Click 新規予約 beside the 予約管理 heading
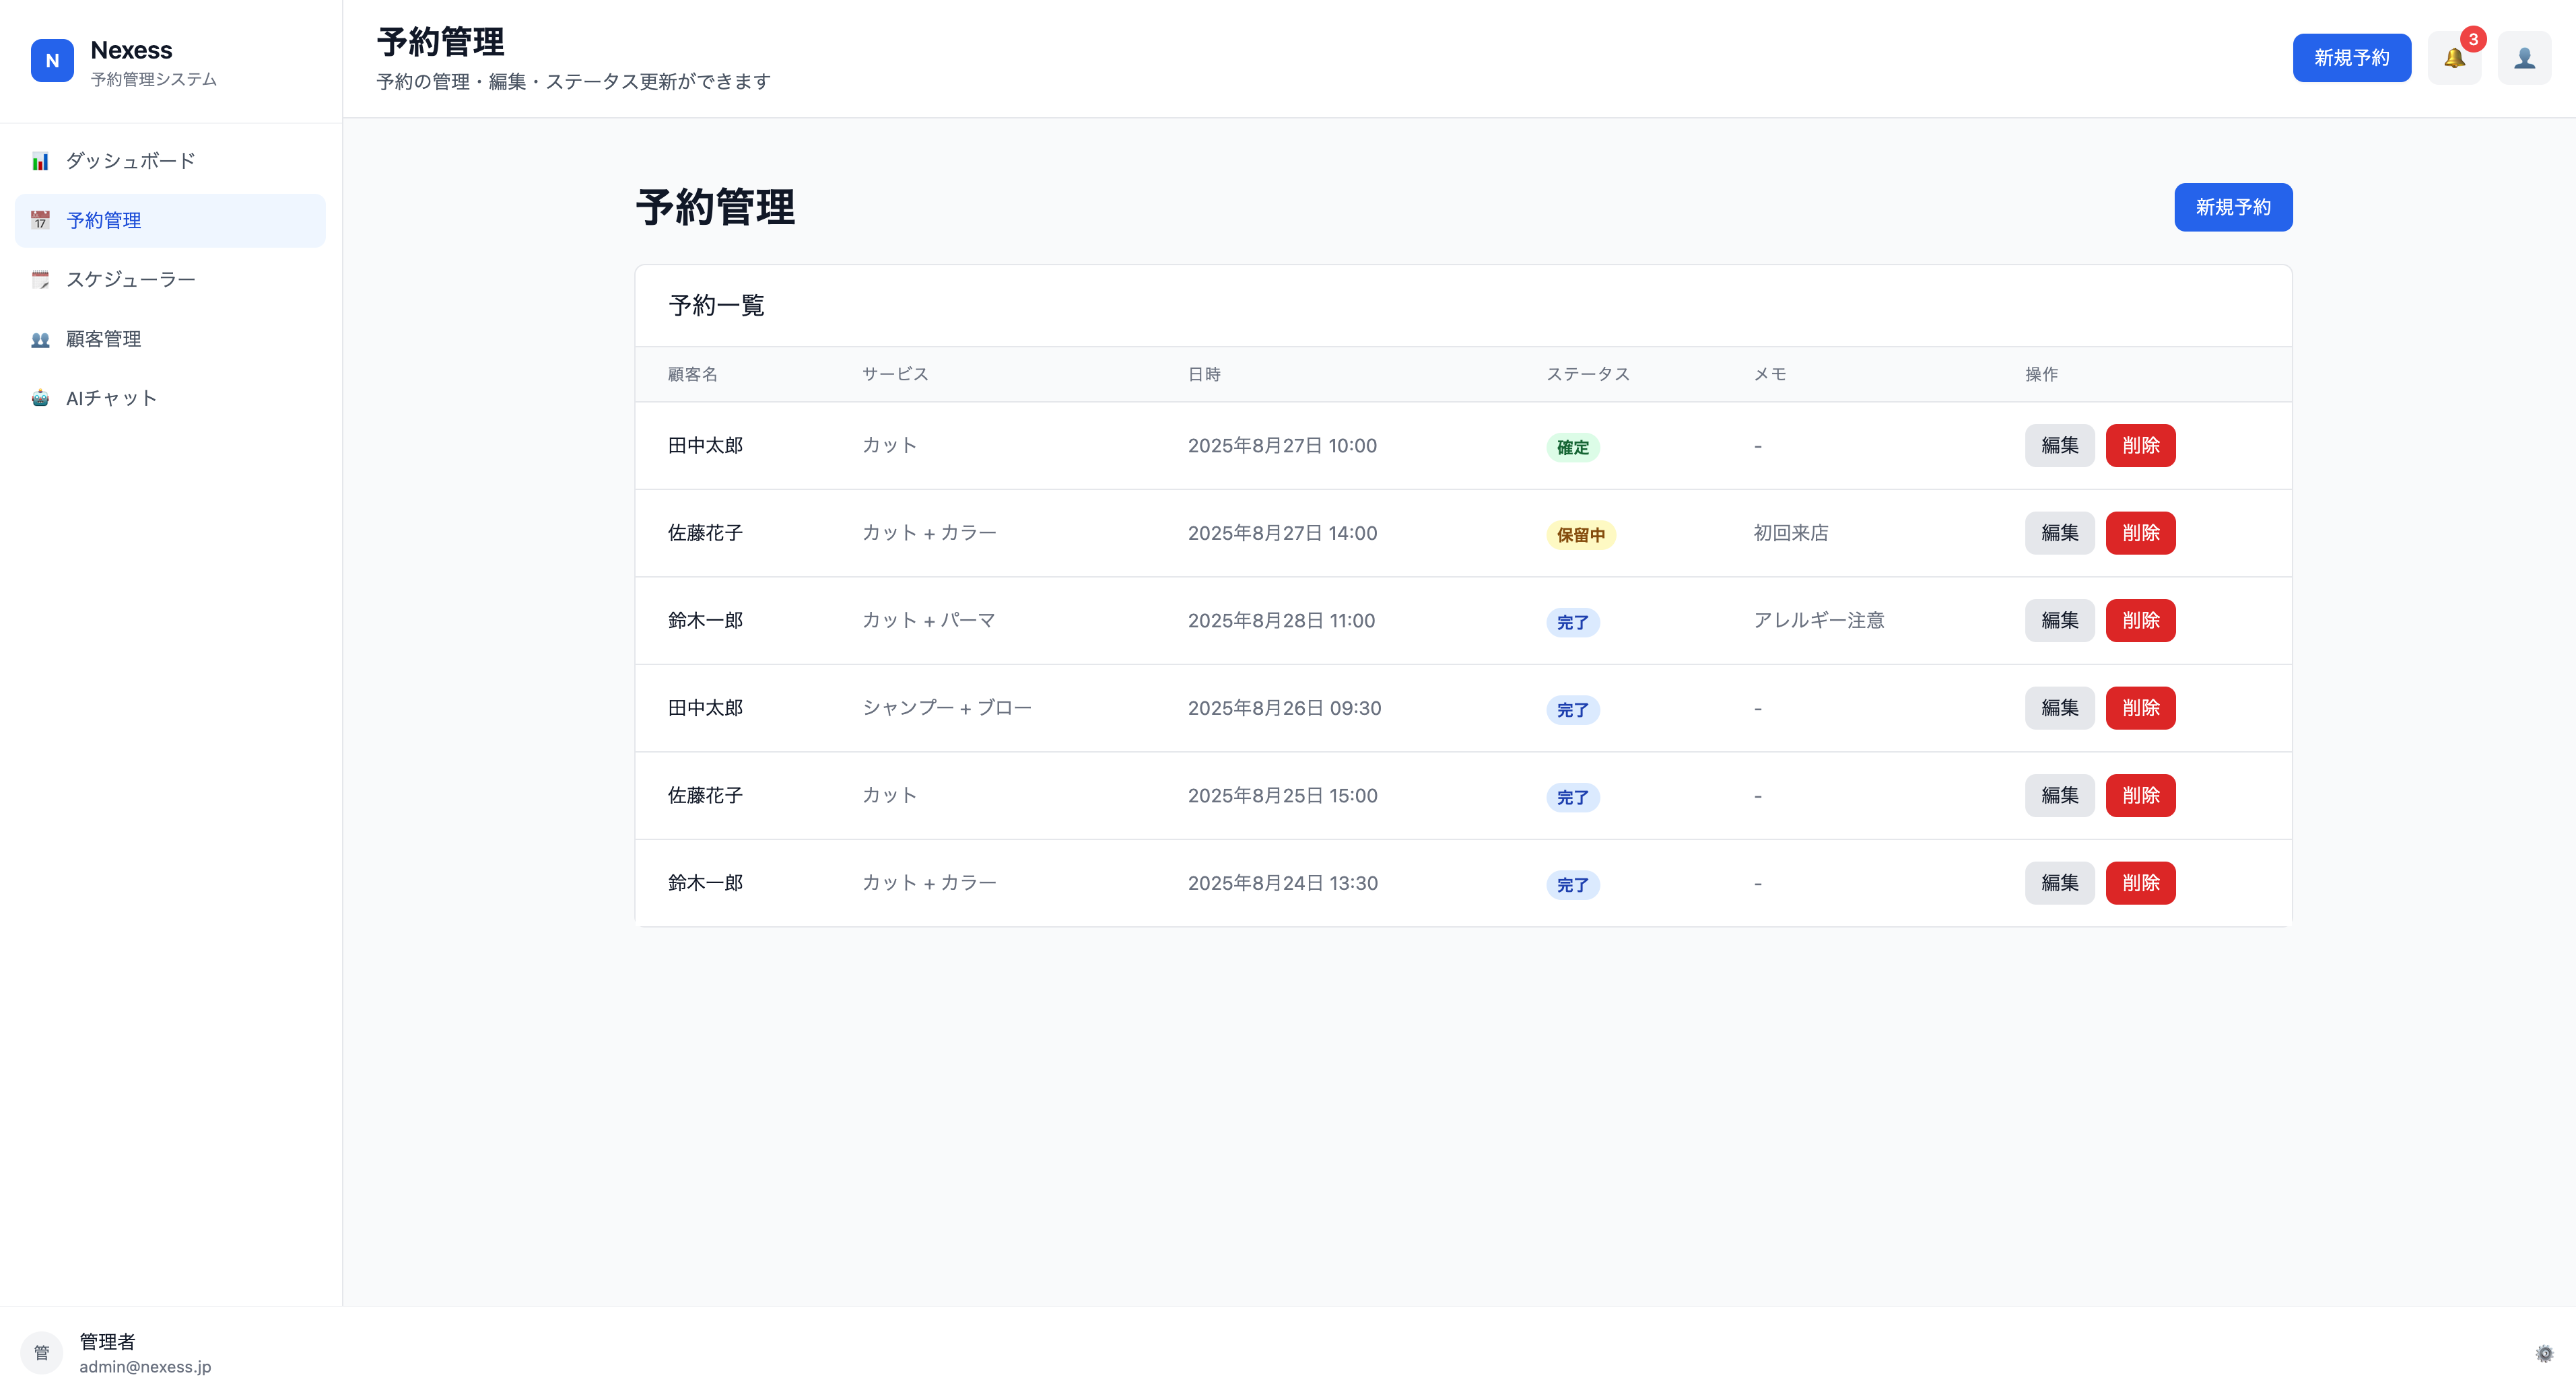Image resolution: width=2576 pixels, height=1392 pixels. (x=2232, y=207)
